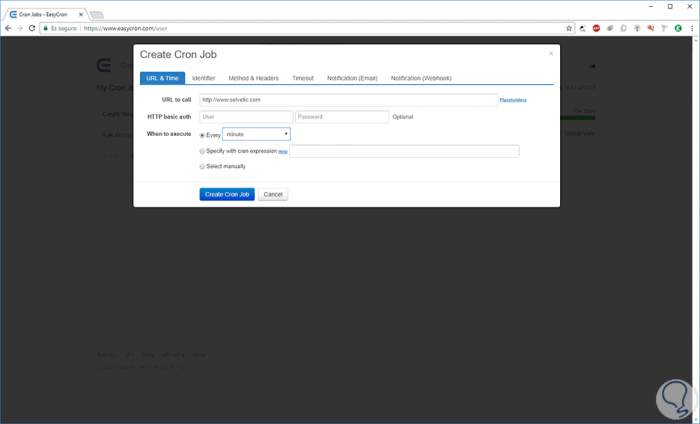Open the cron expression Help link
This screenshot has height=424, width=700.
283,152
